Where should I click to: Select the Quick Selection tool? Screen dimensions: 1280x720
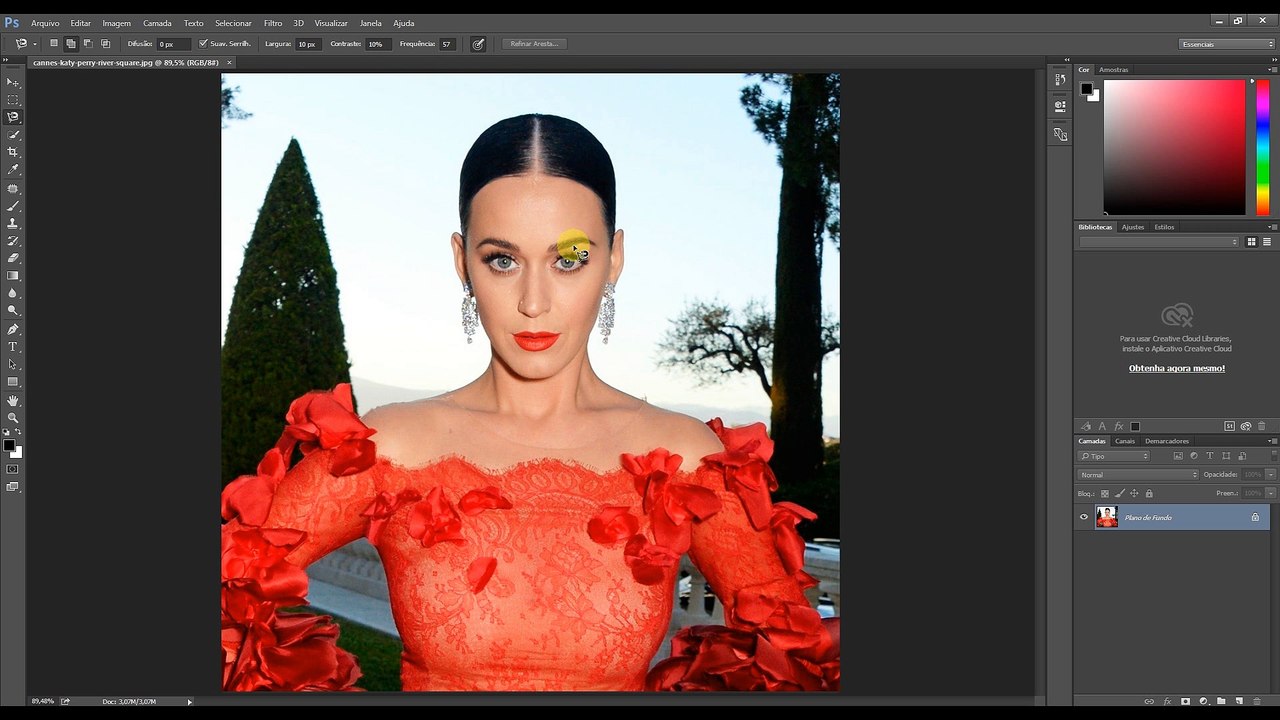click(x=13, y=135)
